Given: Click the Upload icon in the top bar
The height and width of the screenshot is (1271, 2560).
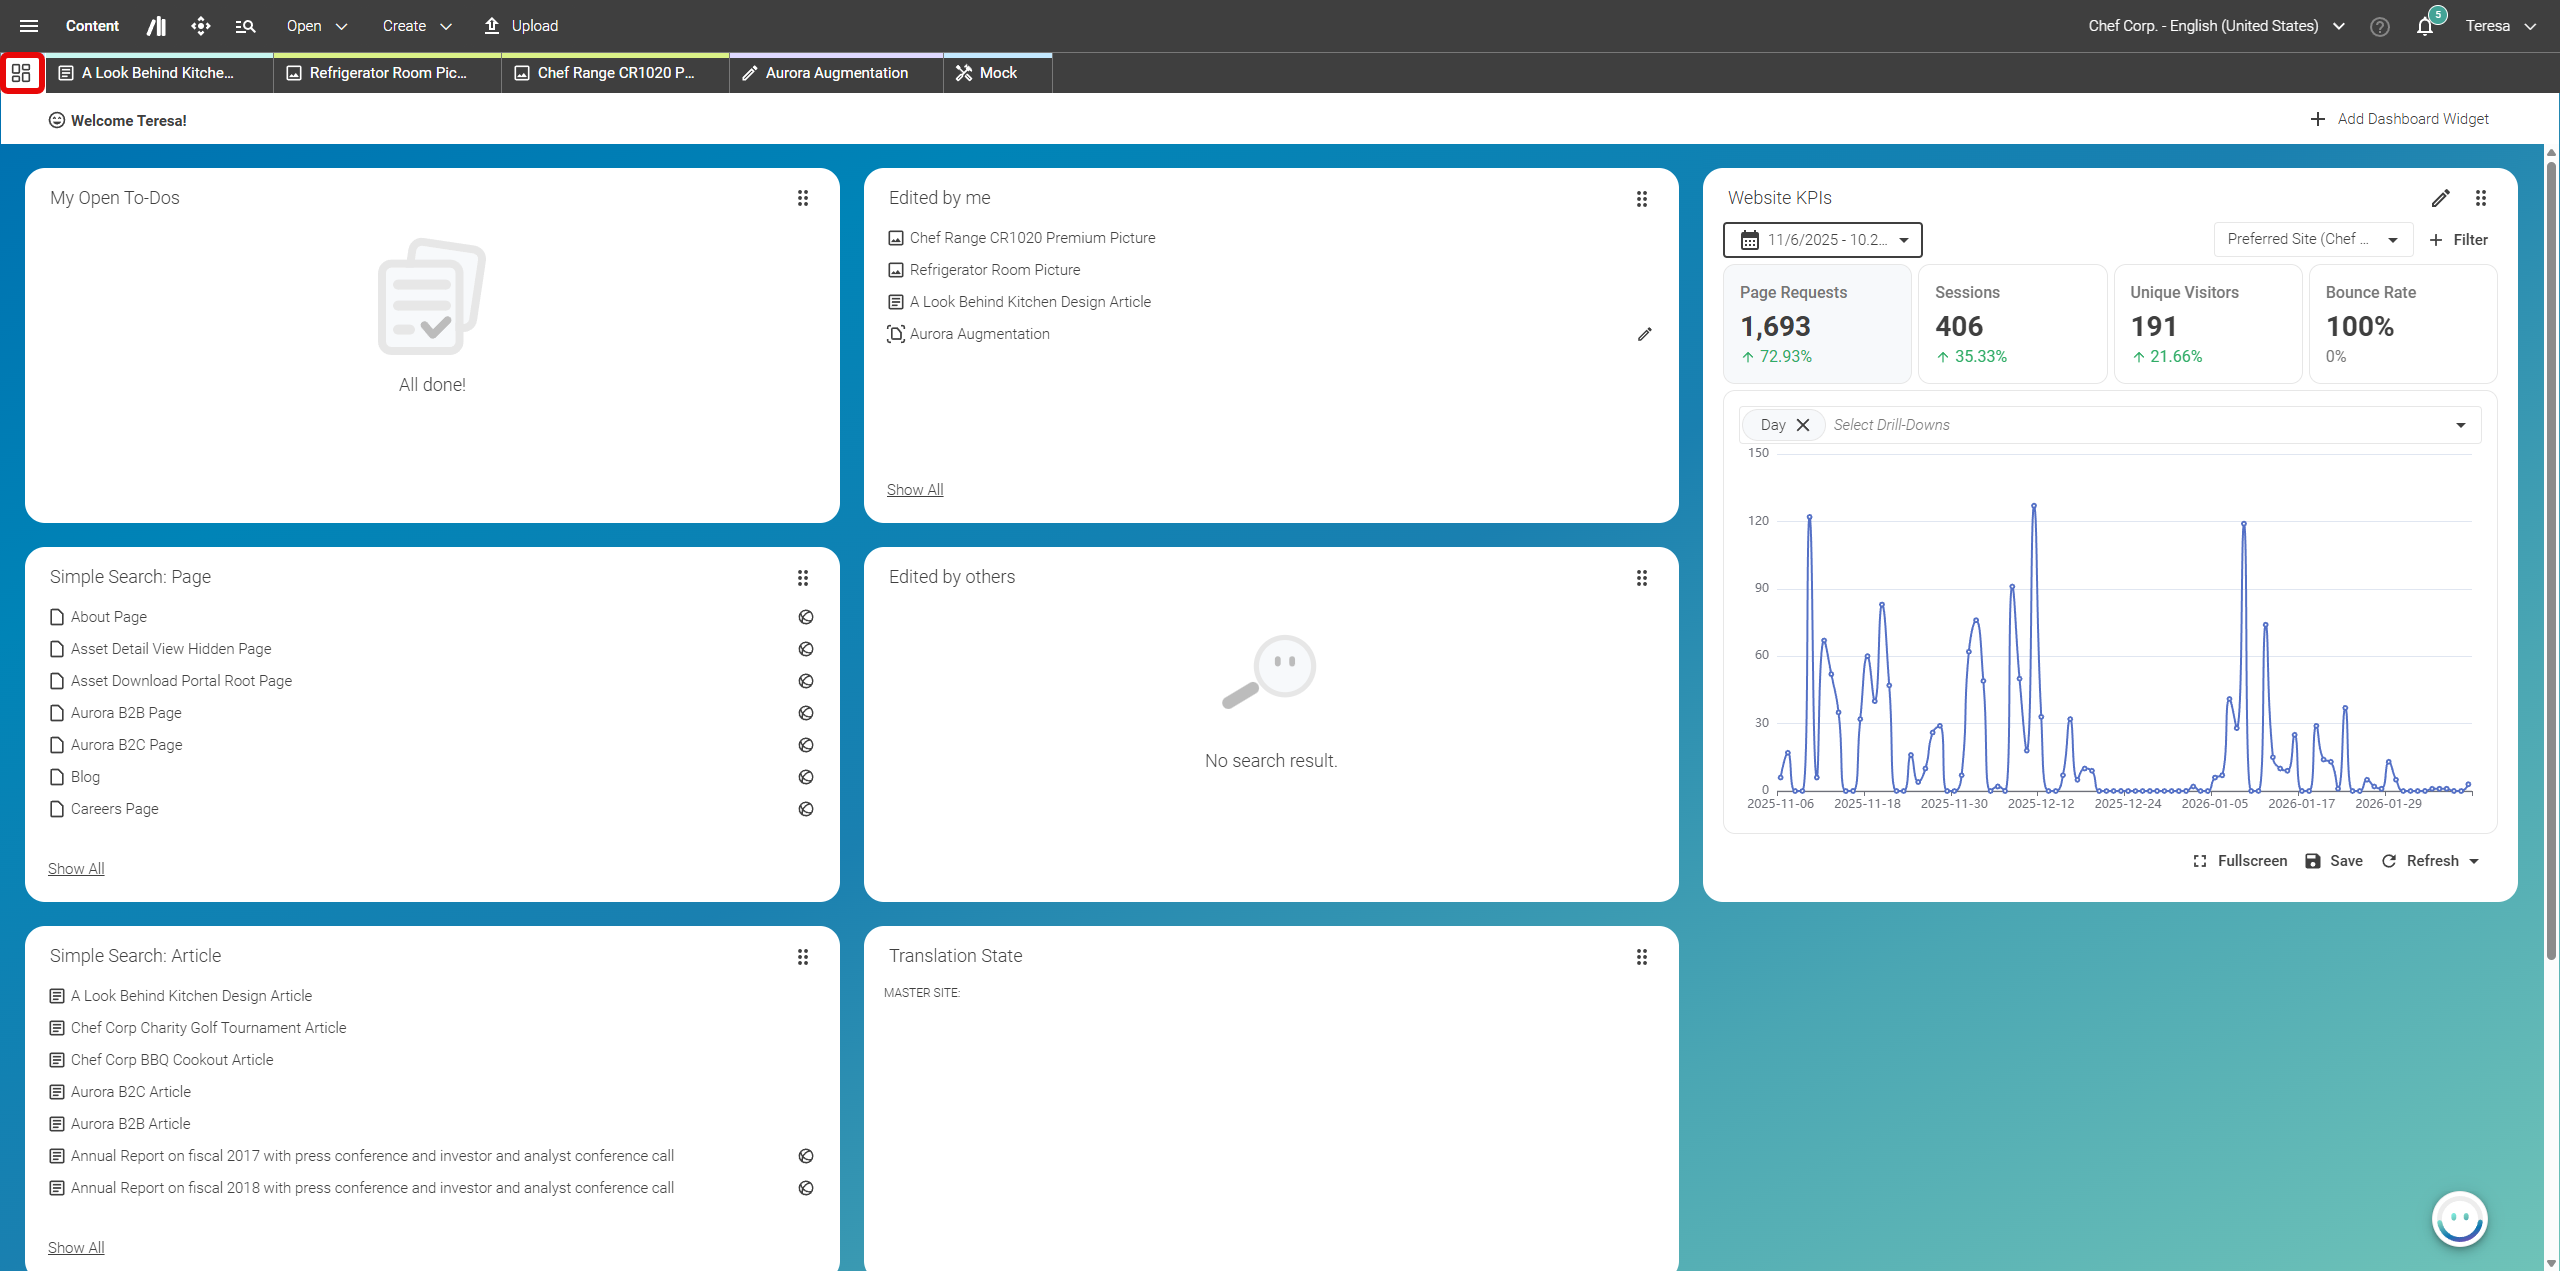Looking at the screenshot, I should click(x=491, y=25).
